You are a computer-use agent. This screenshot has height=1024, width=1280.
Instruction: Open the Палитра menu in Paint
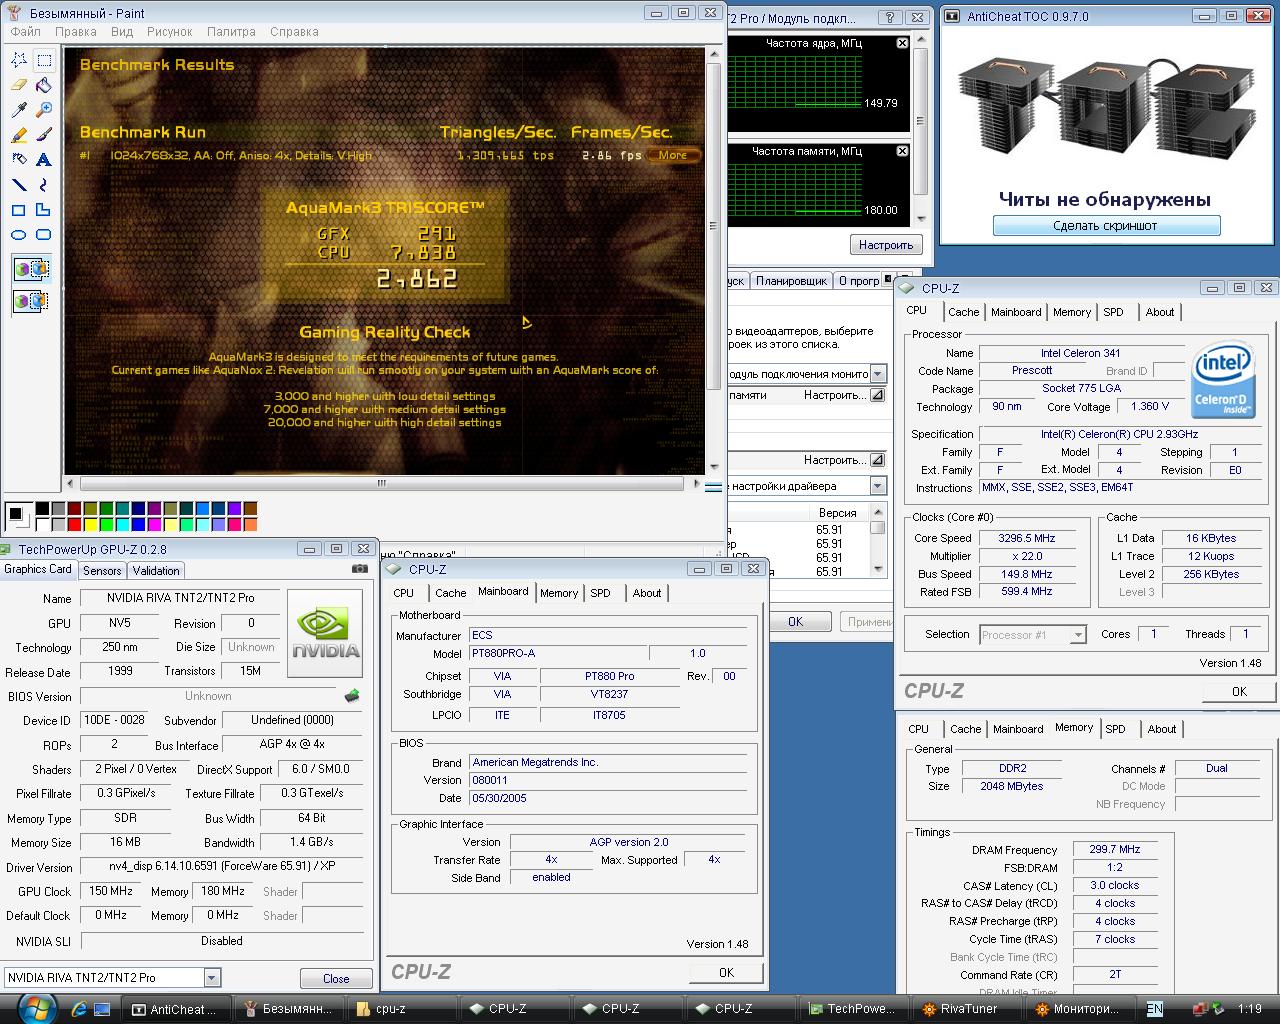click(231, 32)
